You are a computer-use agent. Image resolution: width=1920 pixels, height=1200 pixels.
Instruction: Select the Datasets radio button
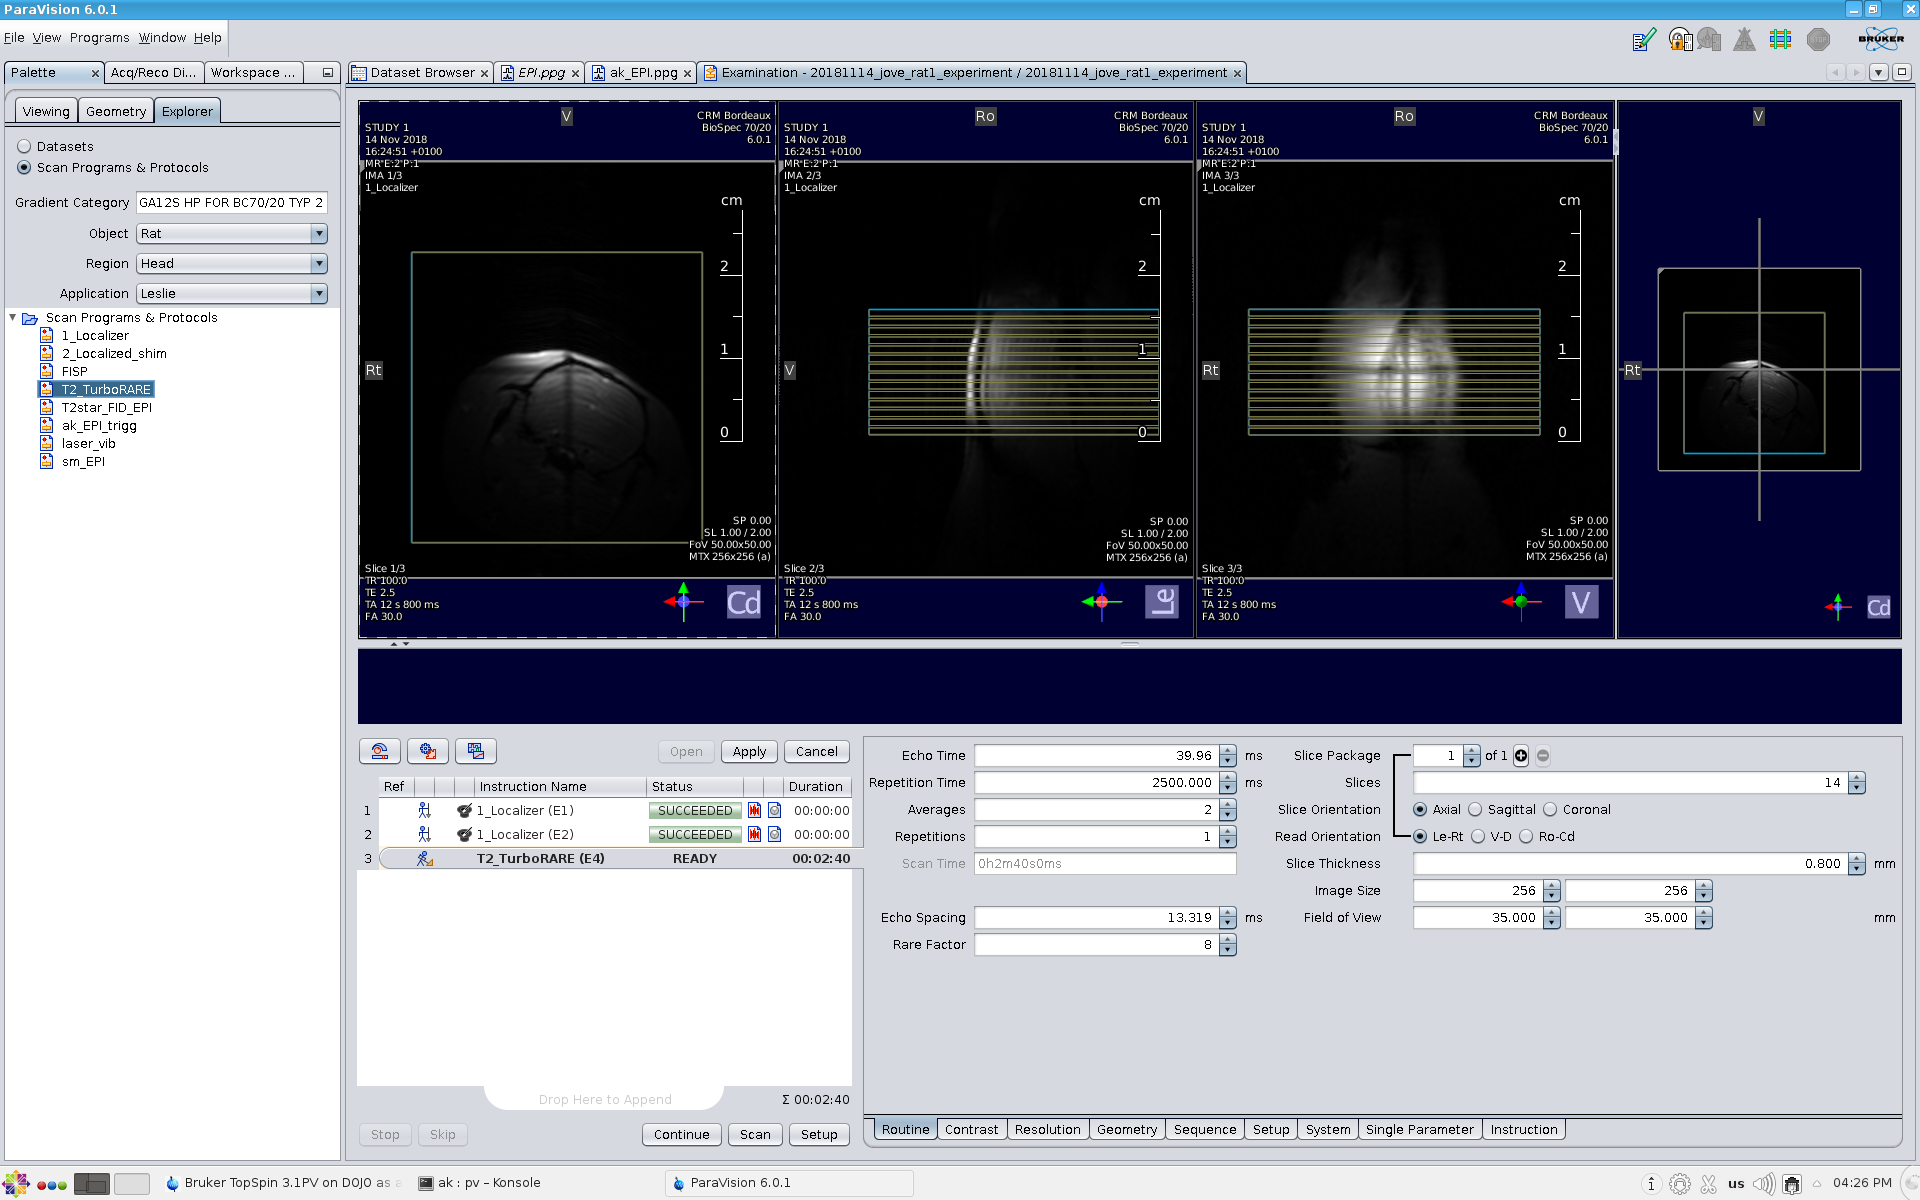coord(25,146)
